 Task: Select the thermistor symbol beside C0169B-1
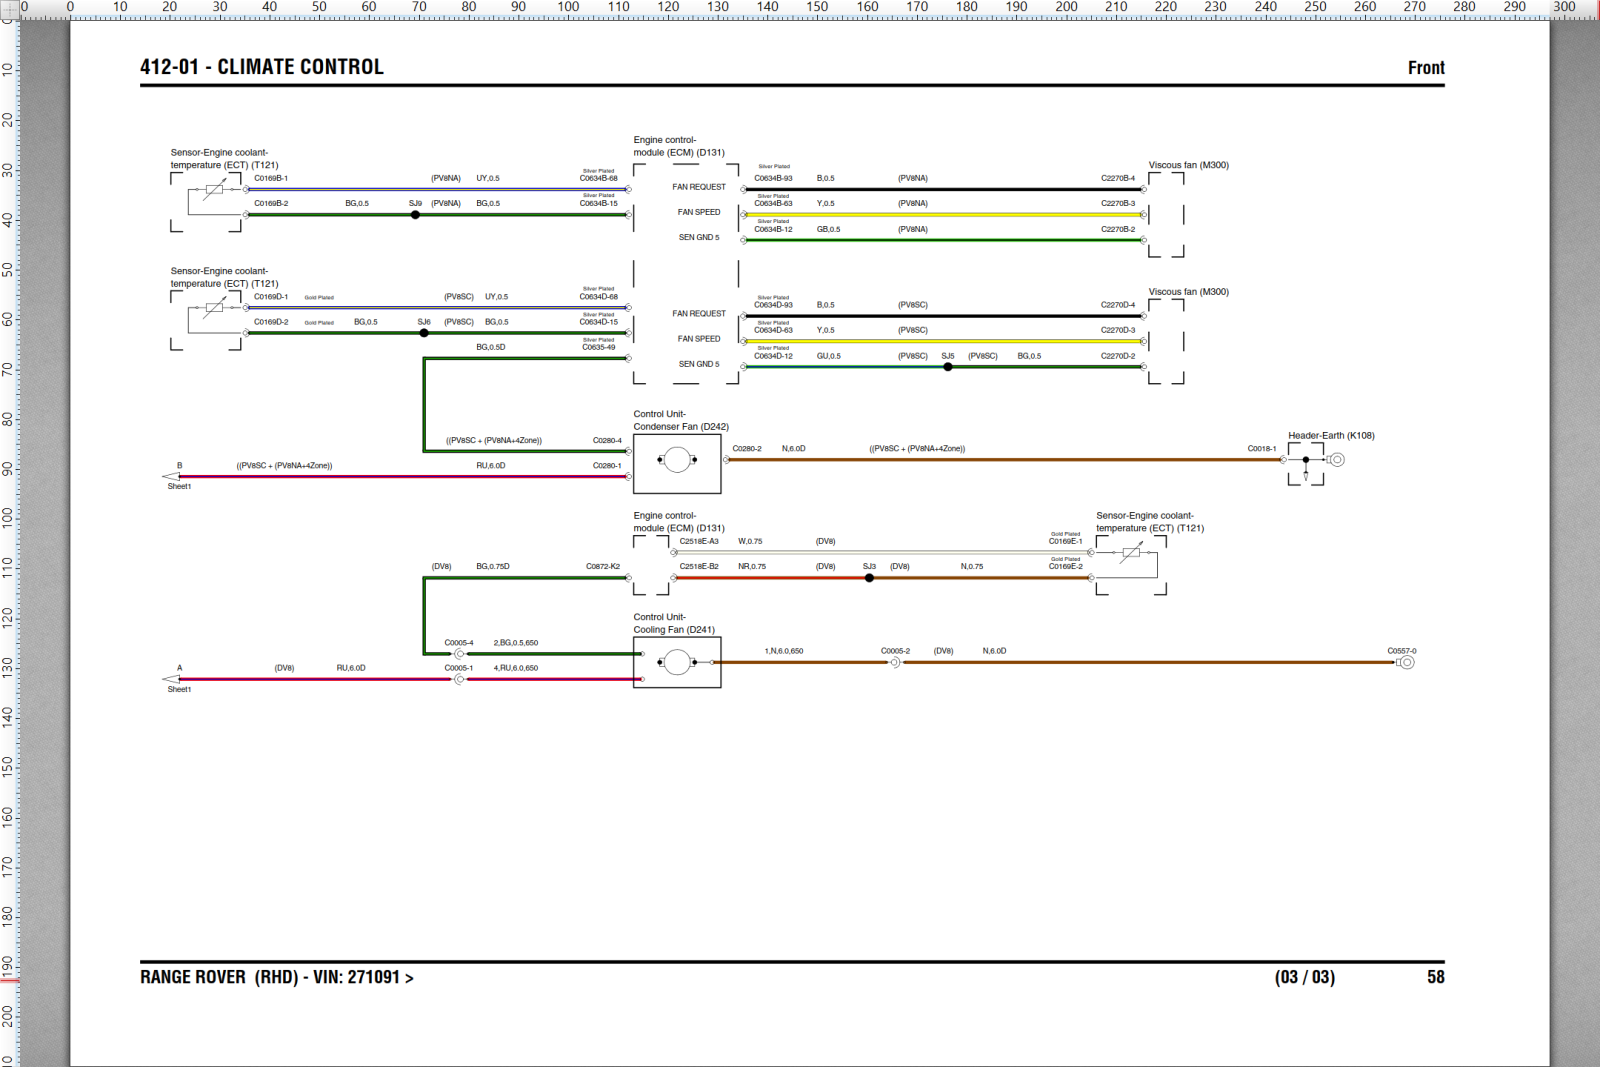(214, 189)
